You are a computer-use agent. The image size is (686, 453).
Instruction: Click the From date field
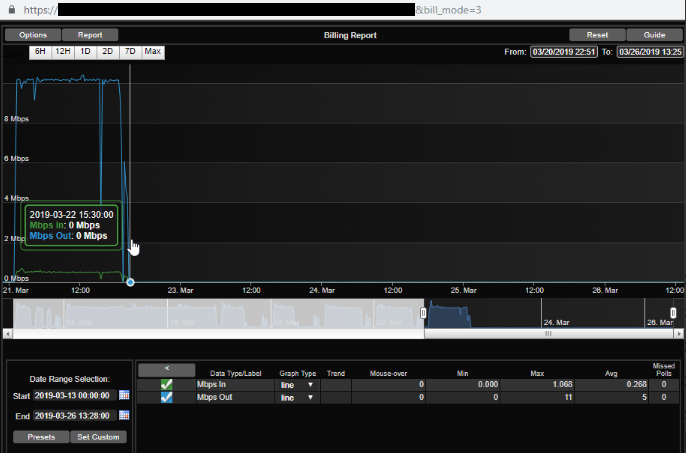tap(564, 52)
